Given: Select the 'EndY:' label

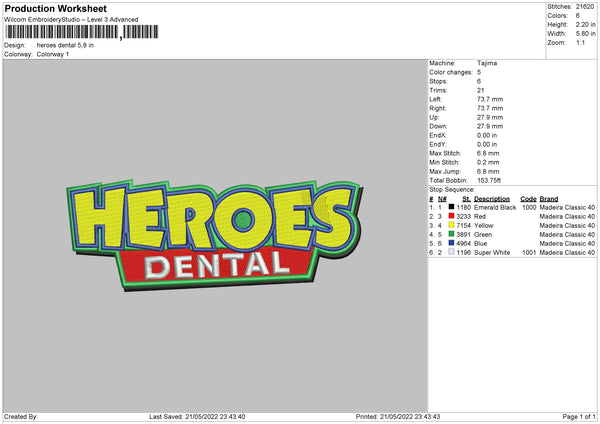Looking at the screenshot, I should pos(438,144).
